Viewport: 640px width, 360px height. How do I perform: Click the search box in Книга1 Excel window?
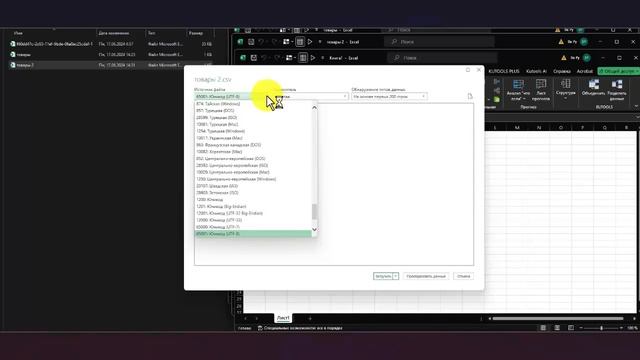442,58
